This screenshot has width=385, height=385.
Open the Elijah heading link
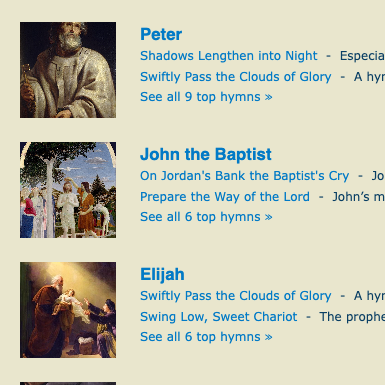(x=162, y=274)
